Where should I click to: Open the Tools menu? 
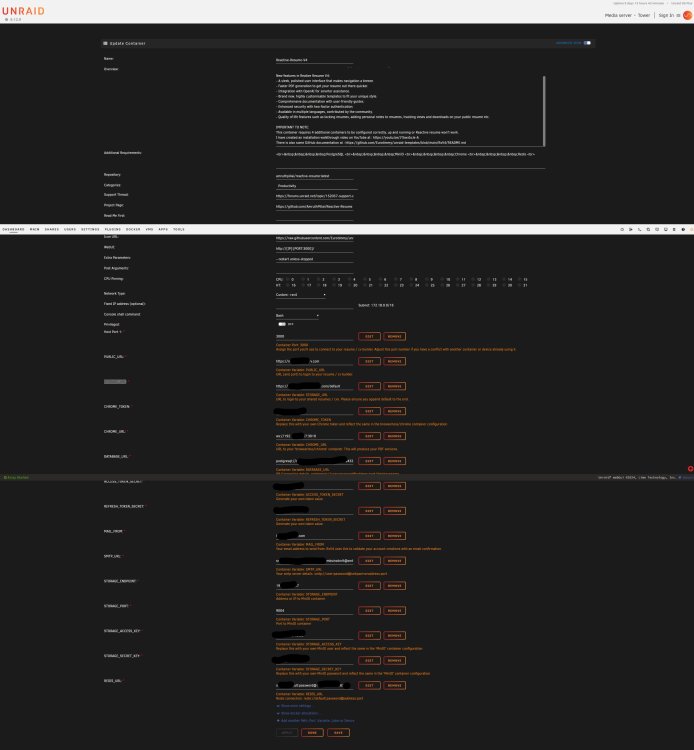point(179,230)
